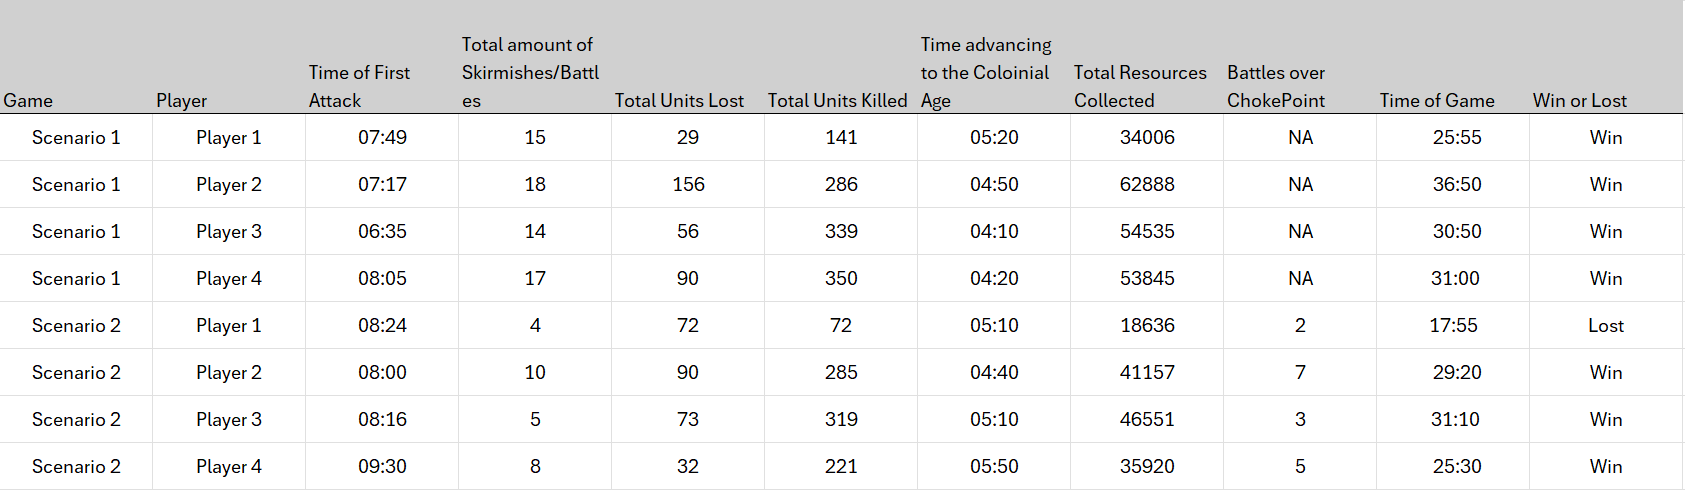1685x490 pixels.
Task: Click the first attack time 06:35
Action: pyautogui.click(x=382, y=231)
